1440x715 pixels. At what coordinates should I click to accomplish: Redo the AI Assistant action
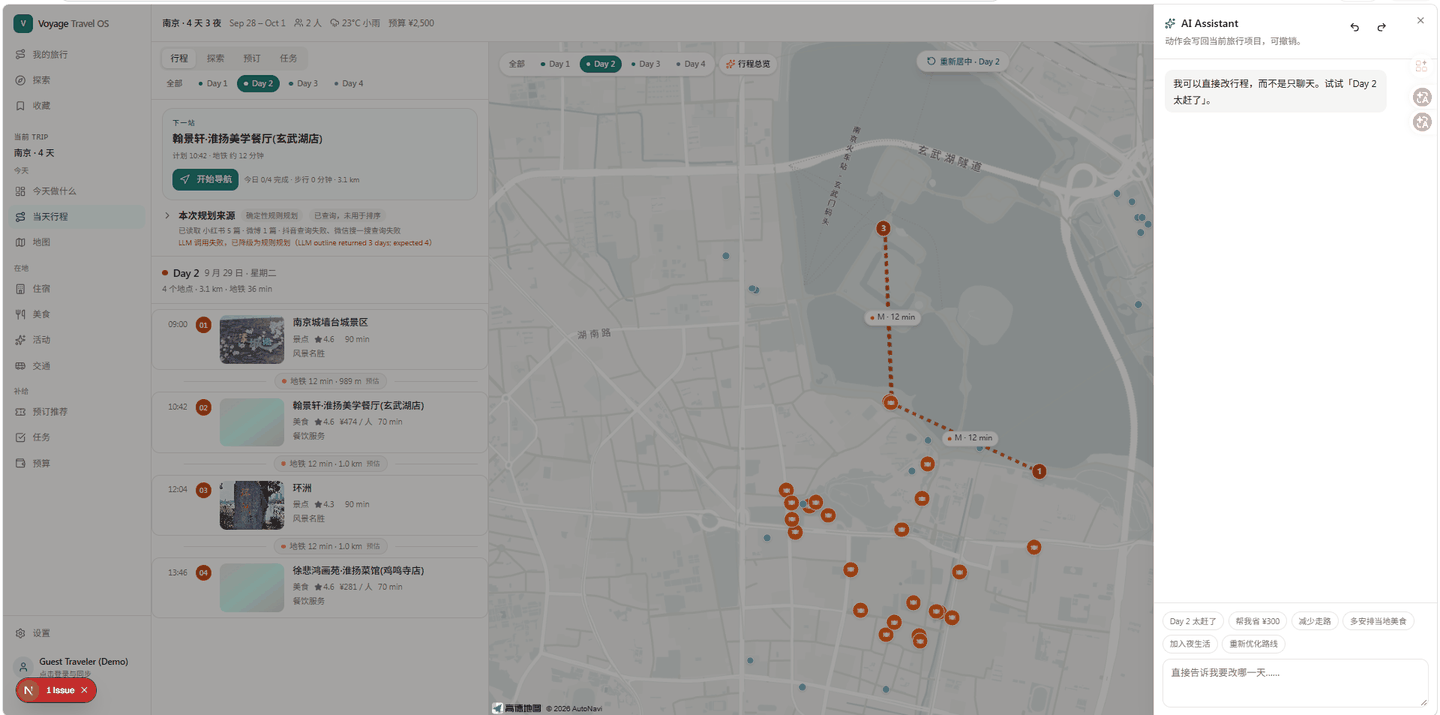point(1381,27)
